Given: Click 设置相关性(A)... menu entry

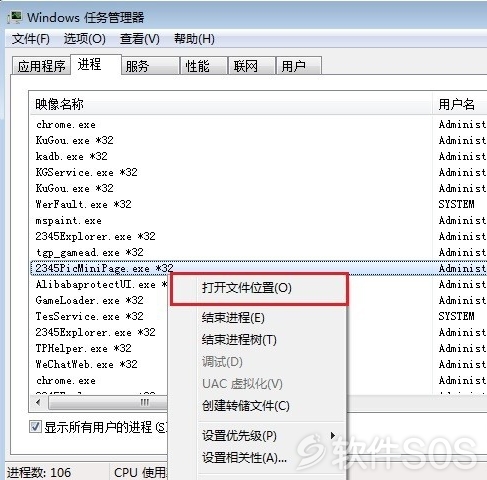Looking at the screenshot, I should tap(244, 458).
